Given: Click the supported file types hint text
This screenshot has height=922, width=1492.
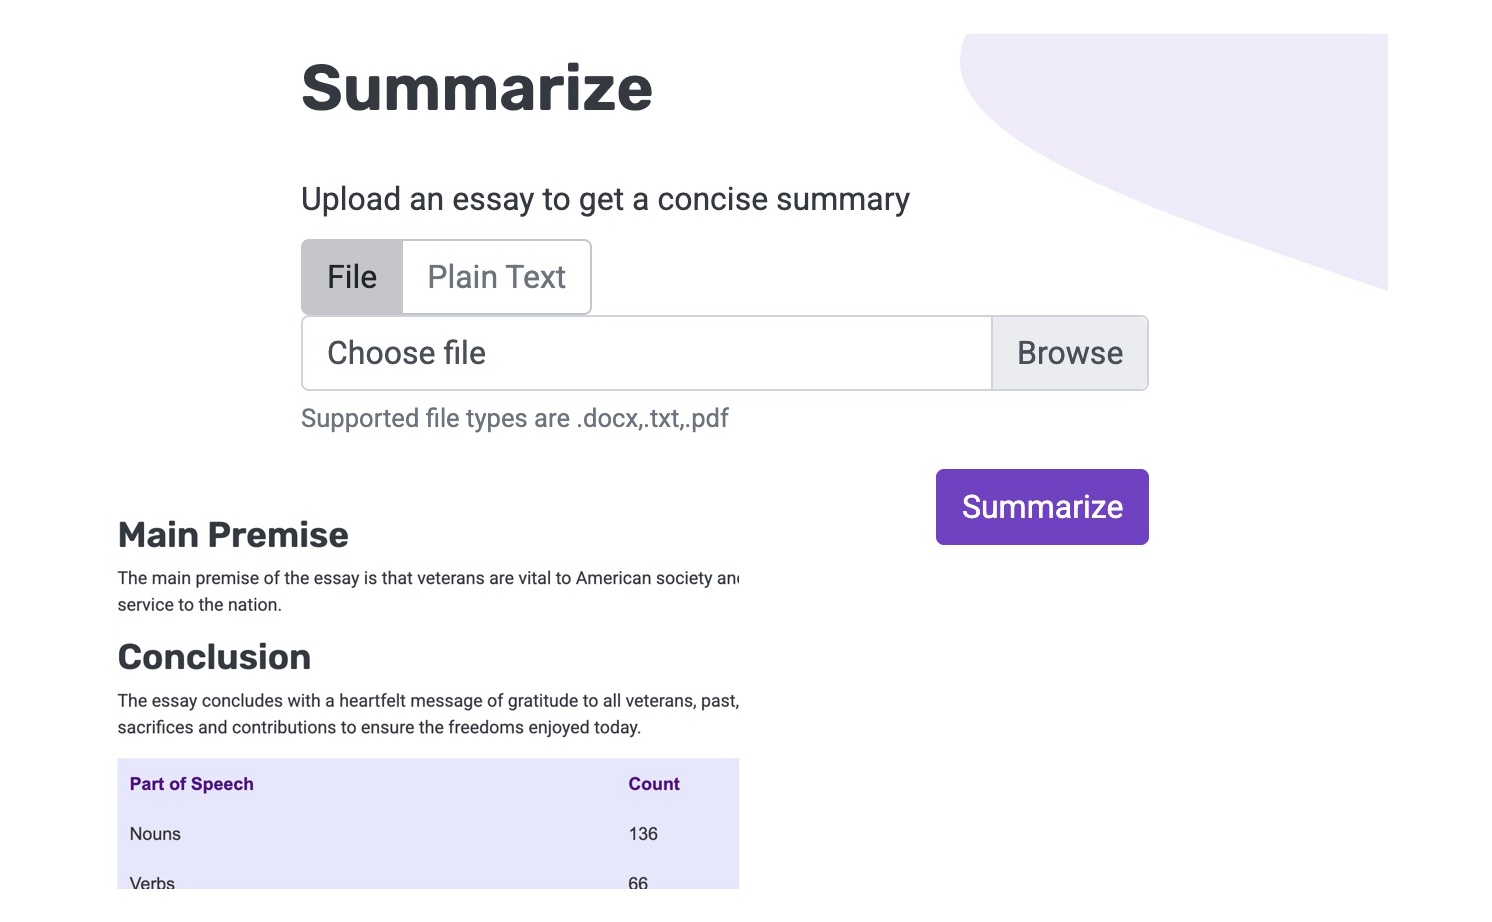Looking at the screenshot, I should point(515,418).
